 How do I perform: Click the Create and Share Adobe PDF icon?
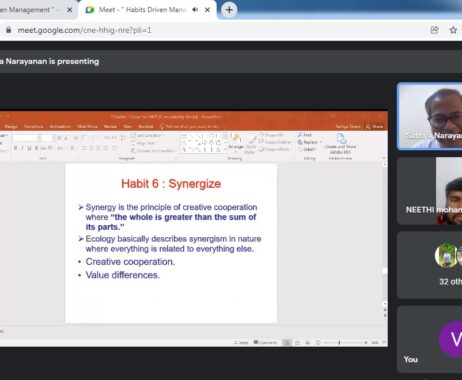click(340, 144)
